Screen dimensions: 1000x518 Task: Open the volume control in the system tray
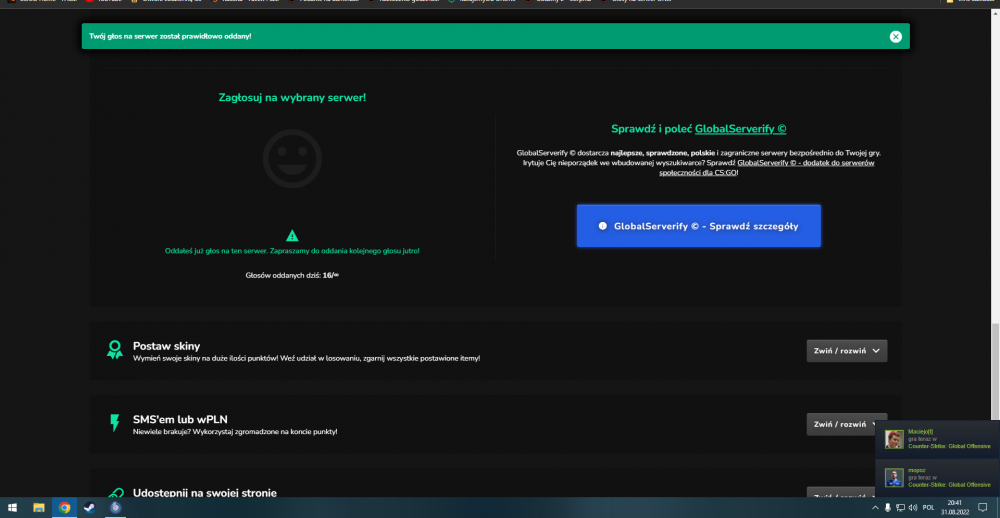point(913,508)
